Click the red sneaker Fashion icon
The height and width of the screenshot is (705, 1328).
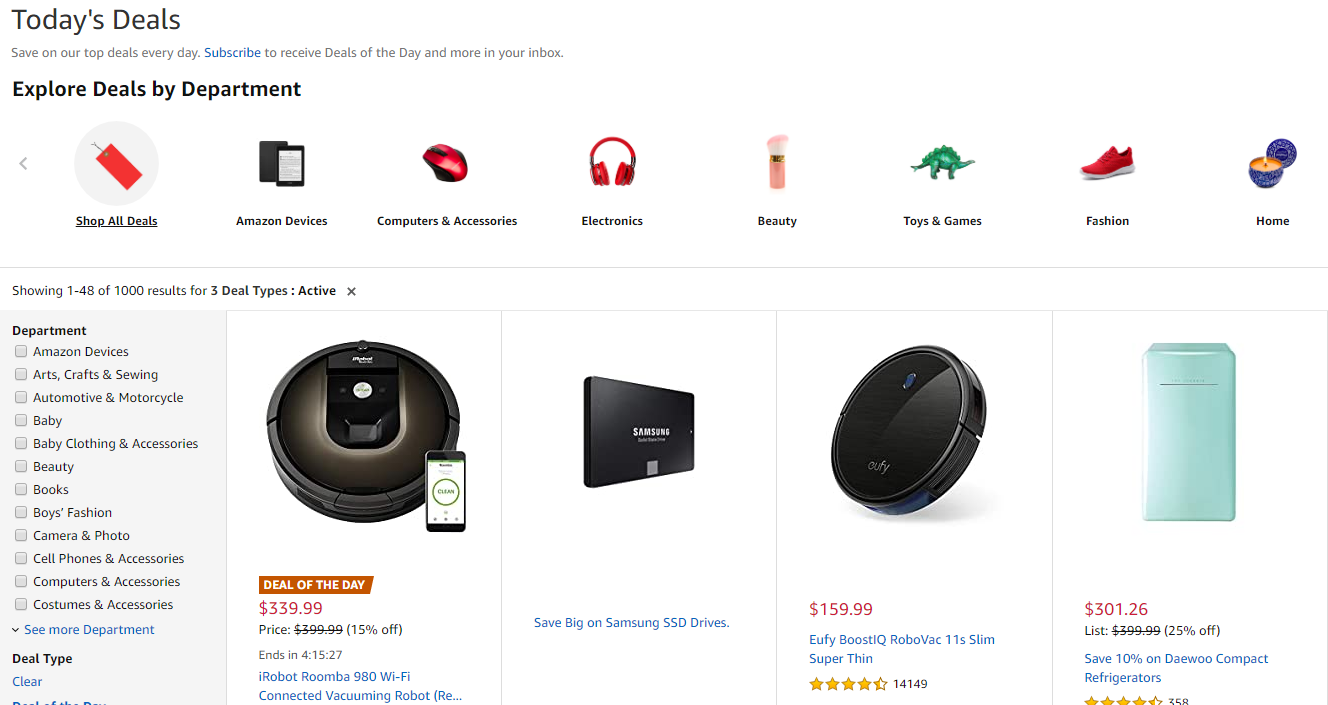[1107, 163]
